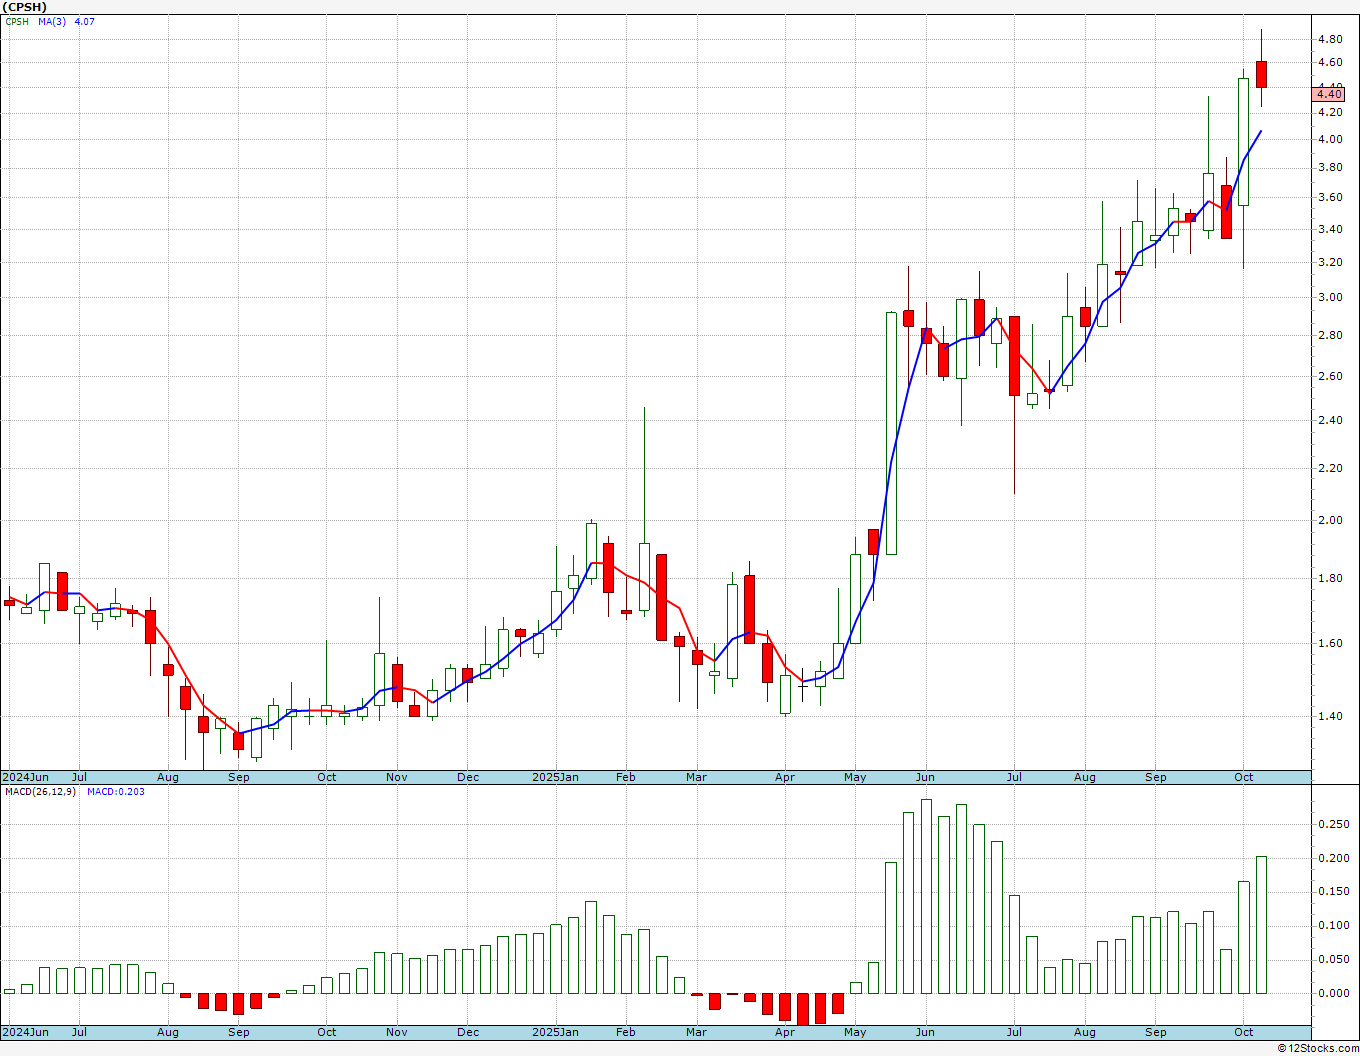Click Feb on the price chart time axis
Screen dimensions: 1360x1056
626,777
